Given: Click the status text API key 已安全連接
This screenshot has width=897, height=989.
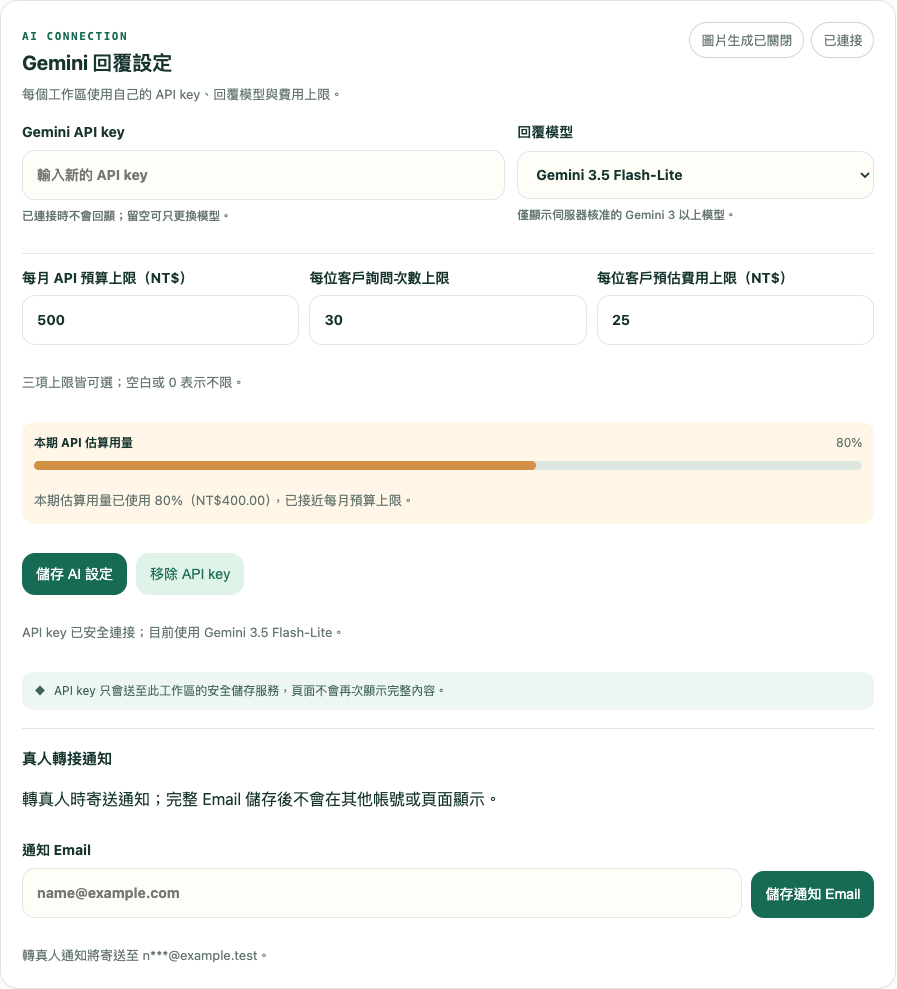Looking at the screenshot, I should point(182,632).
